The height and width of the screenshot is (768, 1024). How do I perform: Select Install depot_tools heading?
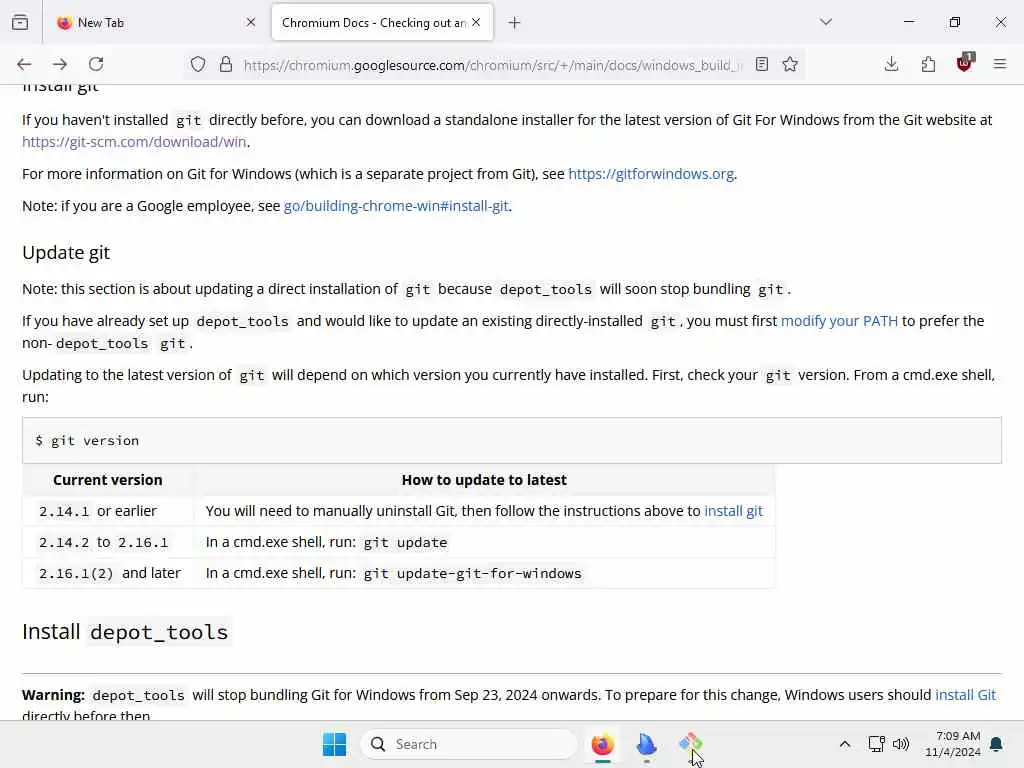point(125,632)
